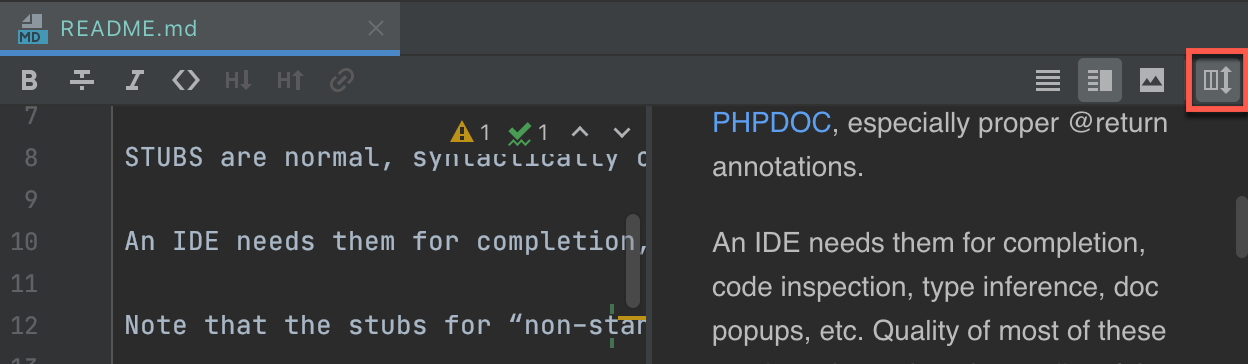Place cursor in 'An IDE needs them' editor line
This screenshot has height=364, width=1248.
[x=385, y=241]
